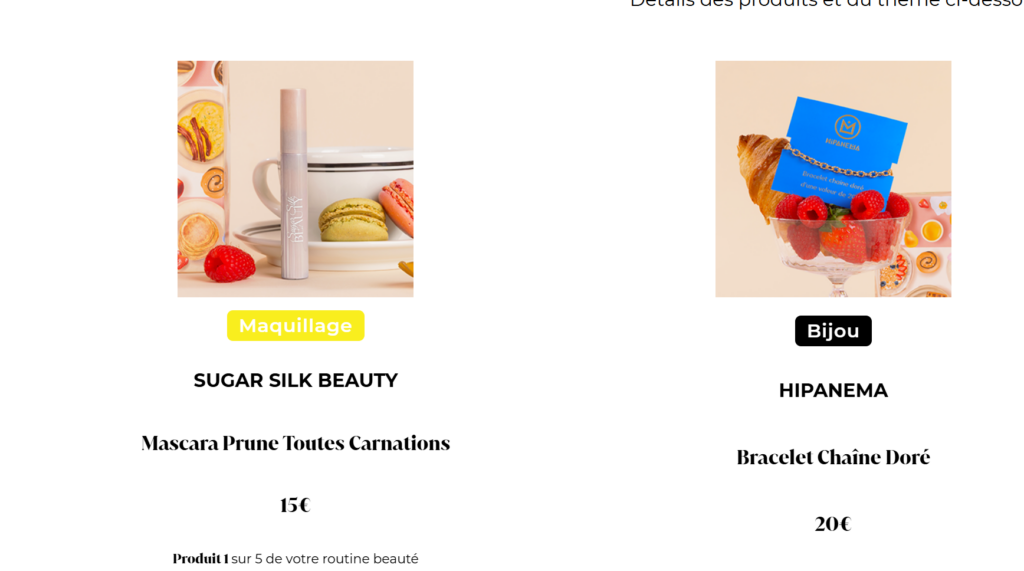Click the raspberry beside the mascara
Image resolution: width=1024 pixels, height=571 pixels.
tap(229, 263)
